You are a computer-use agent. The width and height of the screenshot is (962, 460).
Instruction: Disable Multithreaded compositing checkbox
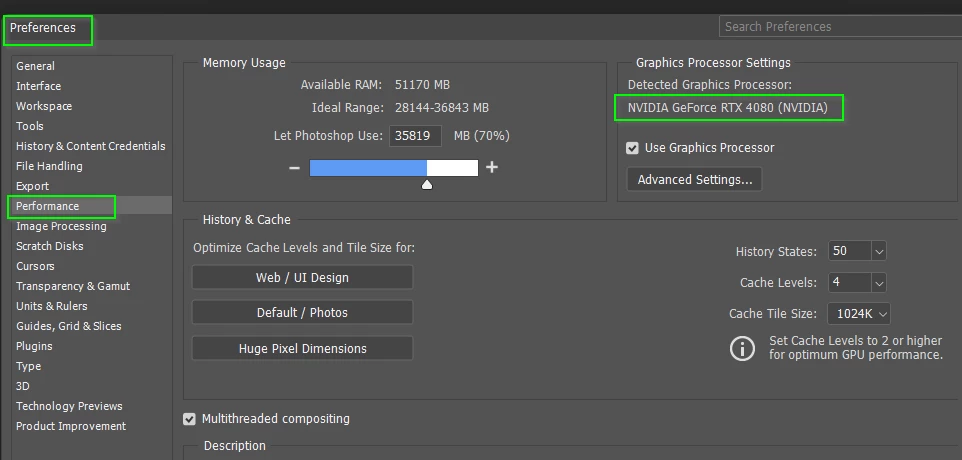tap(190, 419)
